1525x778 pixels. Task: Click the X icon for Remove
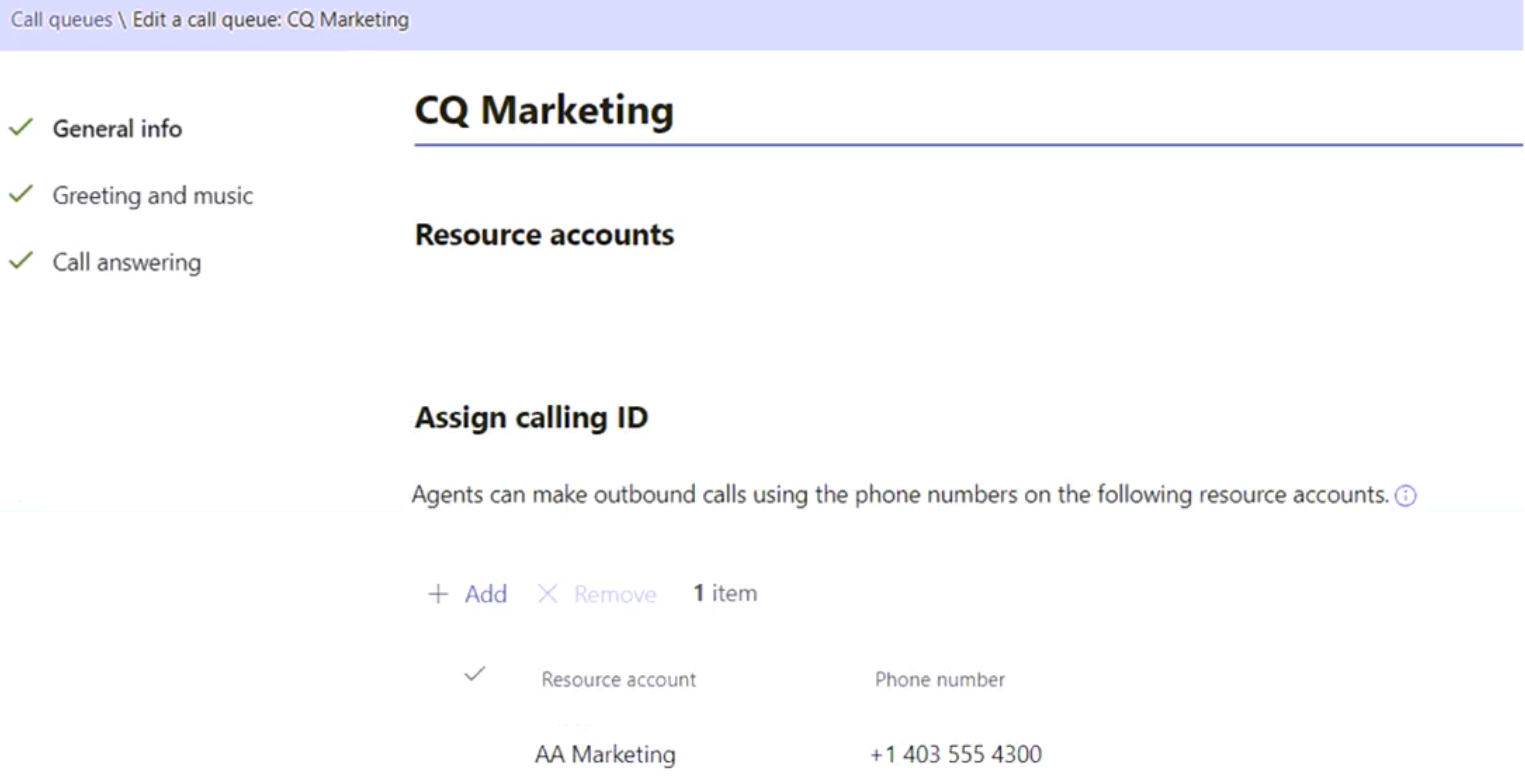[547, 594]
